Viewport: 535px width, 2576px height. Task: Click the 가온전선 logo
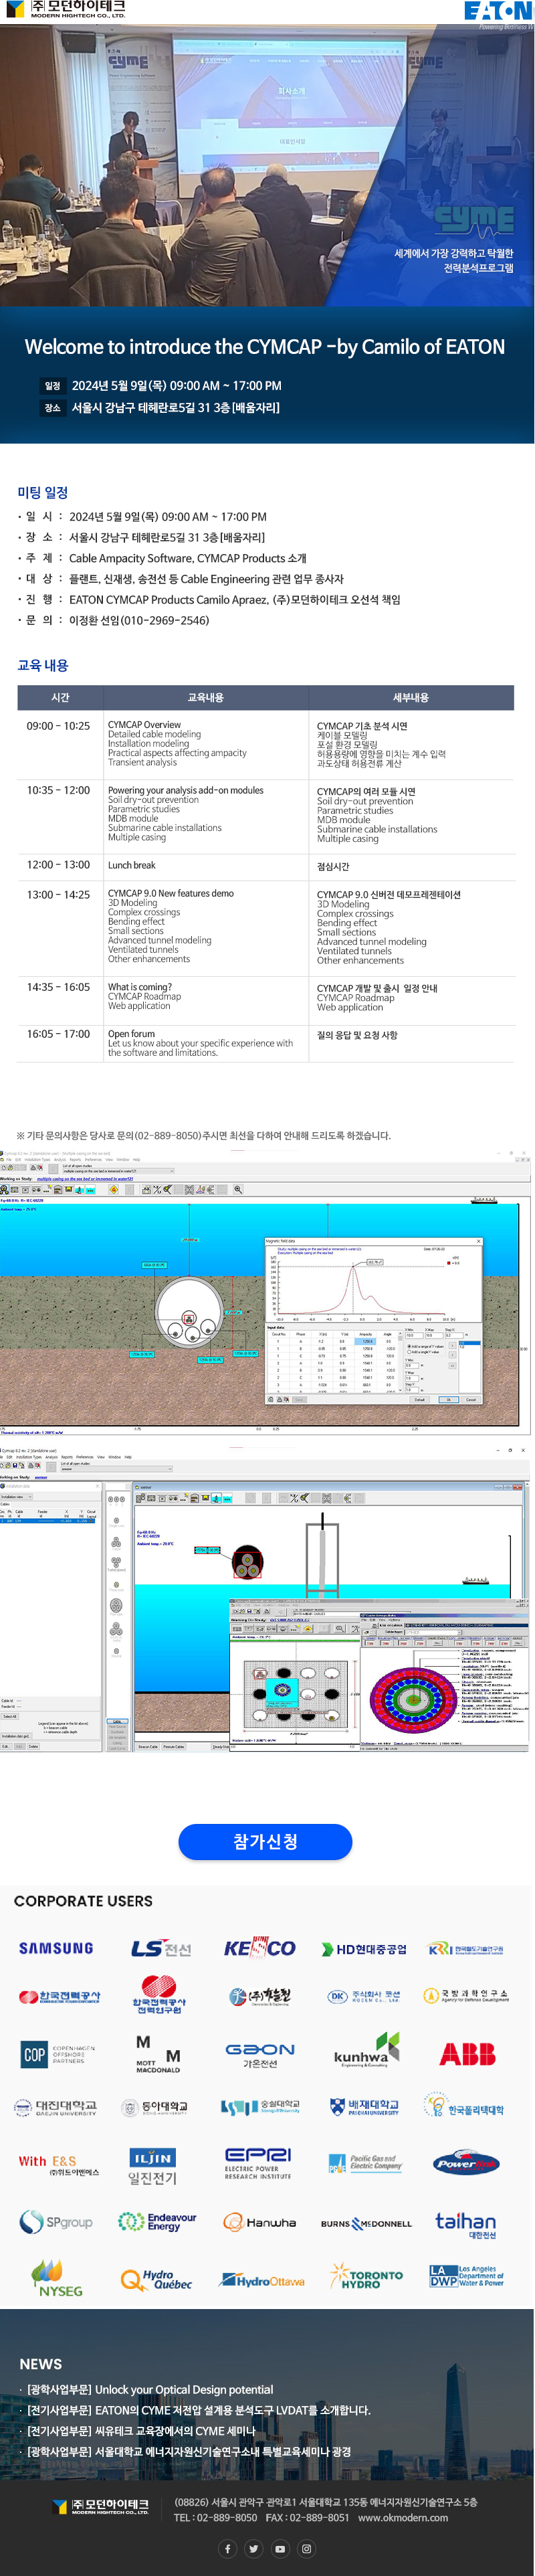tap(260, 2055)
